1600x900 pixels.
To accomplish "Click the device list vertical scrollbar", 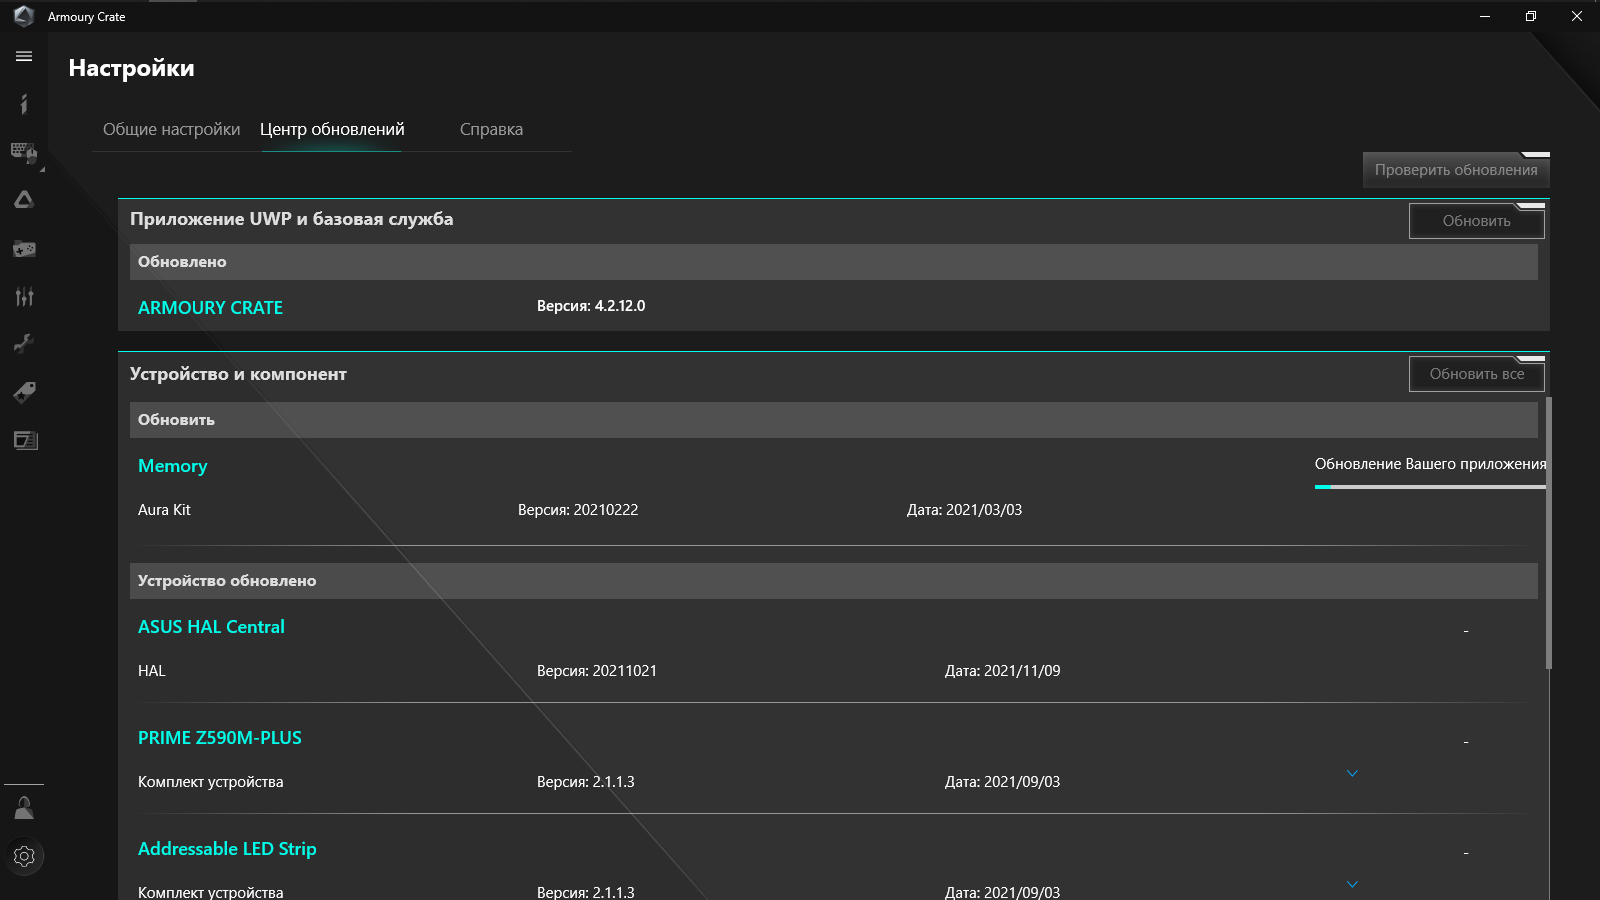I will [1549, 532].
